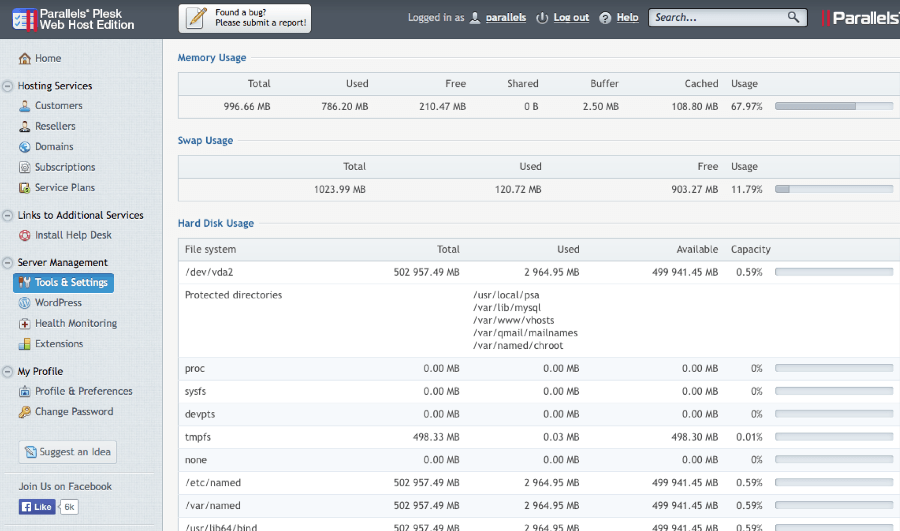
Task: Click the Memory Usage heading
Action: [212, 57]
